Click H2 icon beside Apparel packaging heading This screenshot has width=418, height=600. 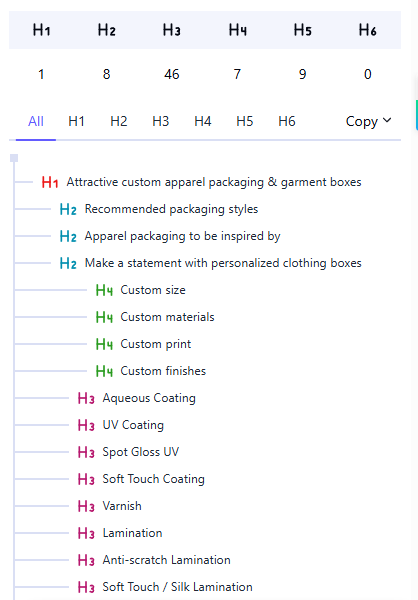point(68,236)
